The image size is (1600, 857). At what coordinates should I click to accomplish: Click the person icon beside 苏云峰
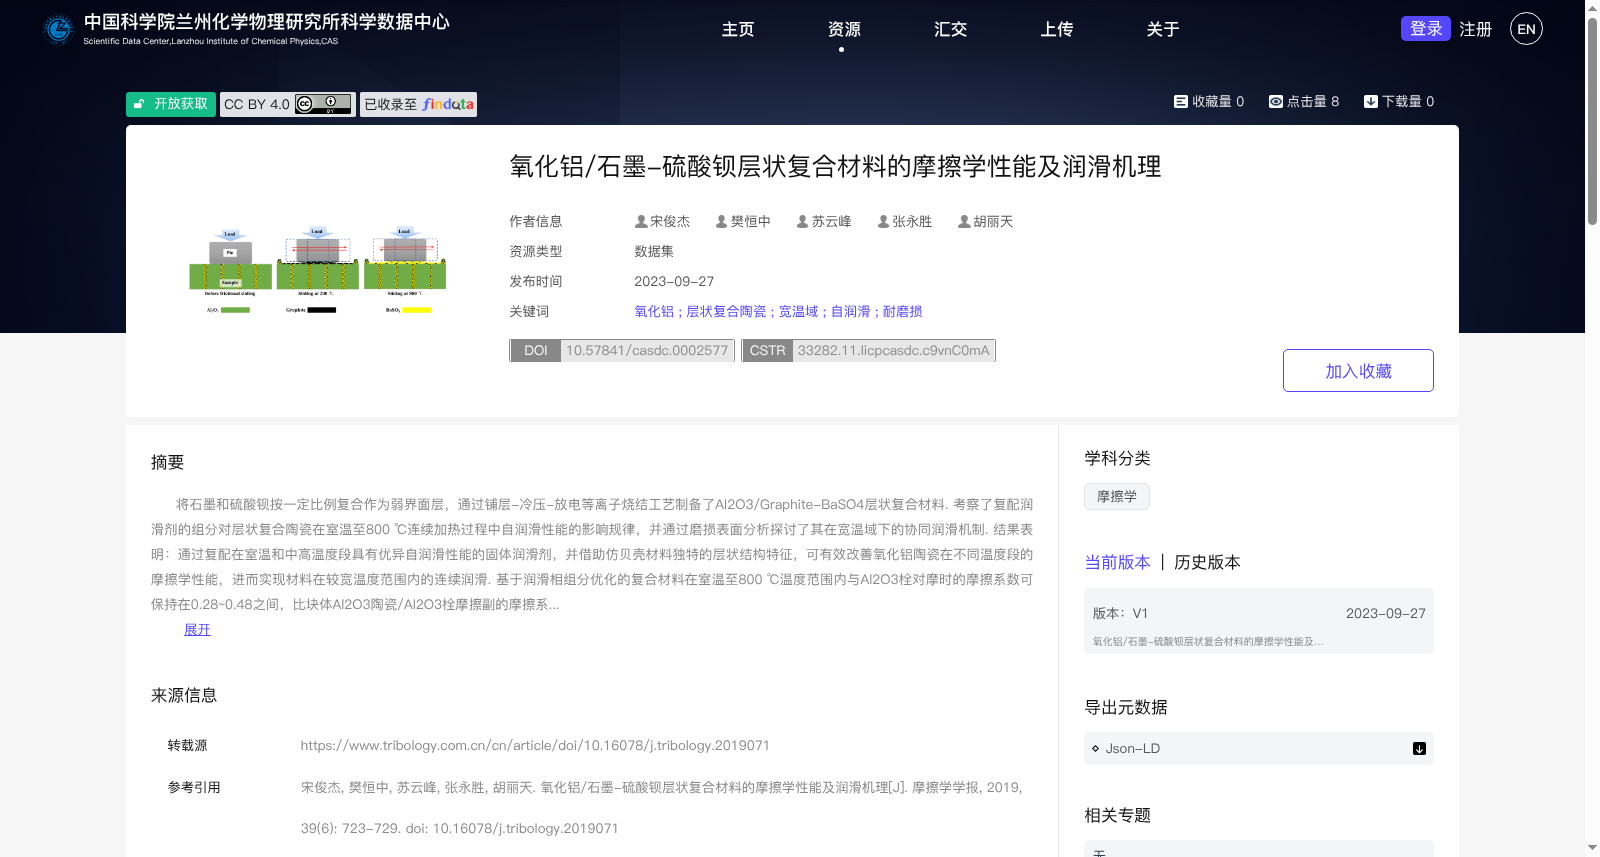click(x=802, y=221)
